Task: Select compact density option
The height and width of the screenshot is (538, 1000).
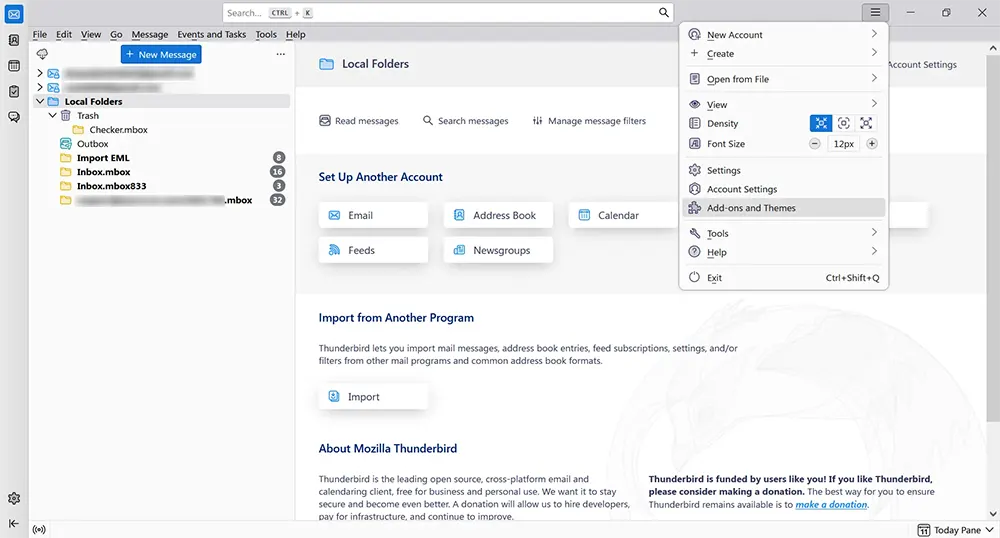Action: [821, 123]
